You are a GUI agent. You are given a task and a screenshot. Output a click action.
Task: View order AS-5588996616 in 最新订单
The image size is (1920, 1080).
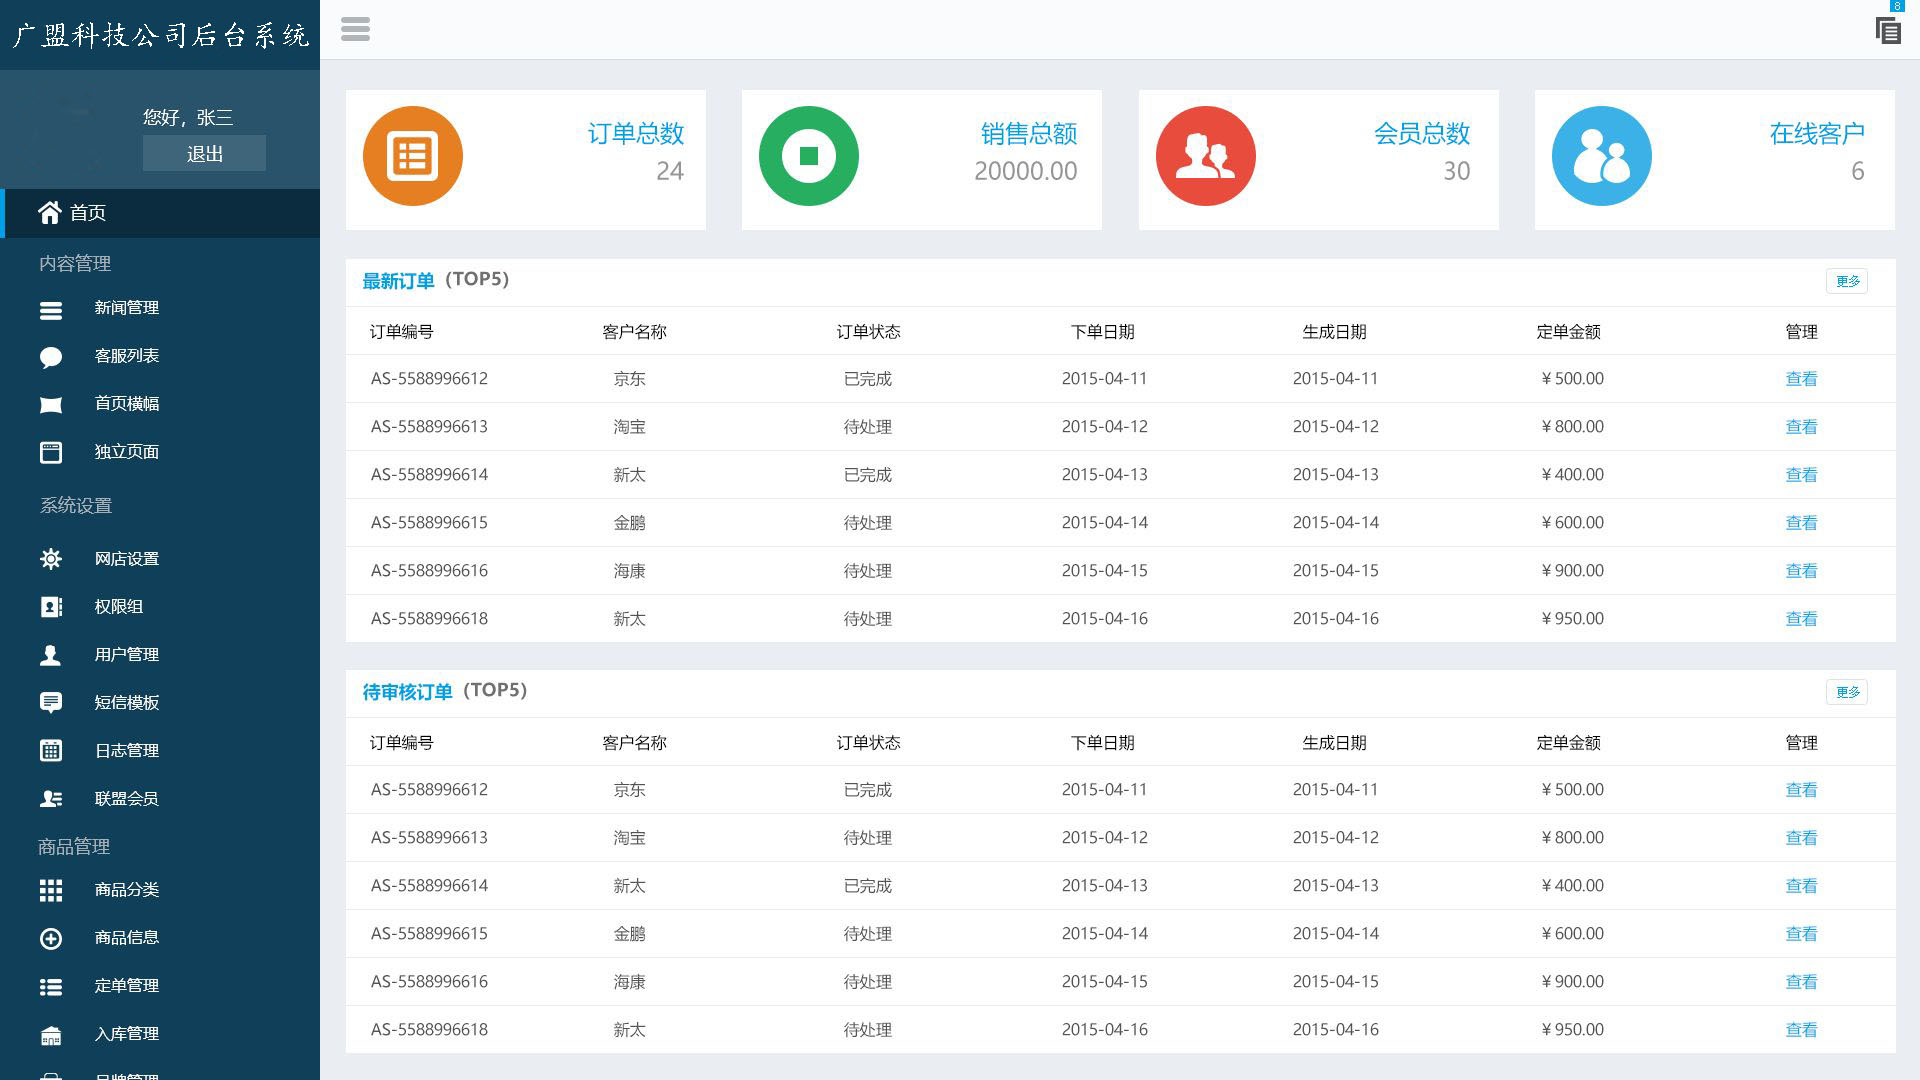(1801, 571)
